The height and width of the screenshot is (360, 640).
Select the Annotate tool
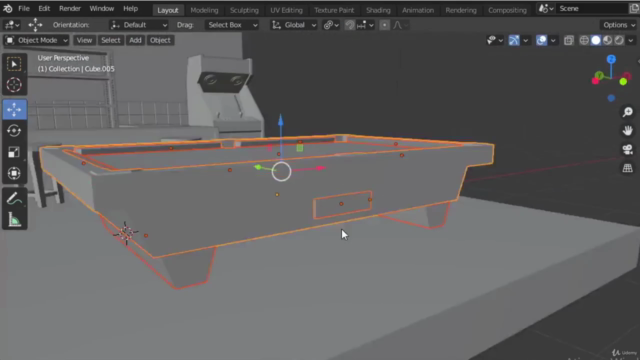tap(14, 199)
